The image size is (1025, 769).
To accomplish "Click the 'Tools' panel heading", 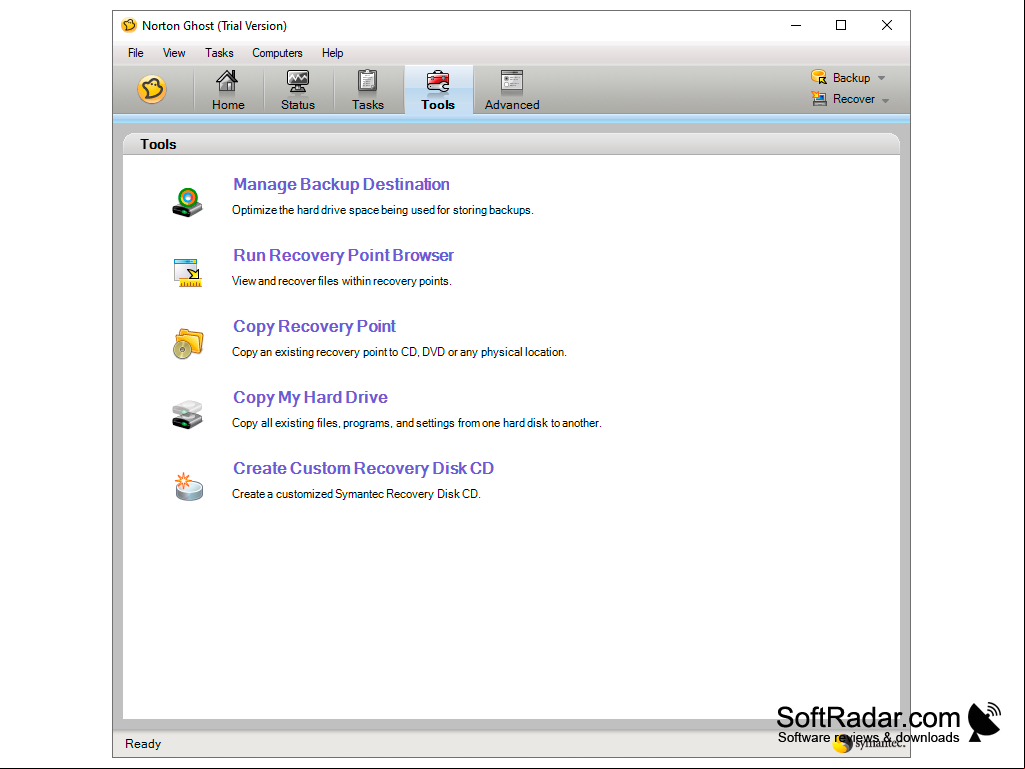I will tap(158, 145).
